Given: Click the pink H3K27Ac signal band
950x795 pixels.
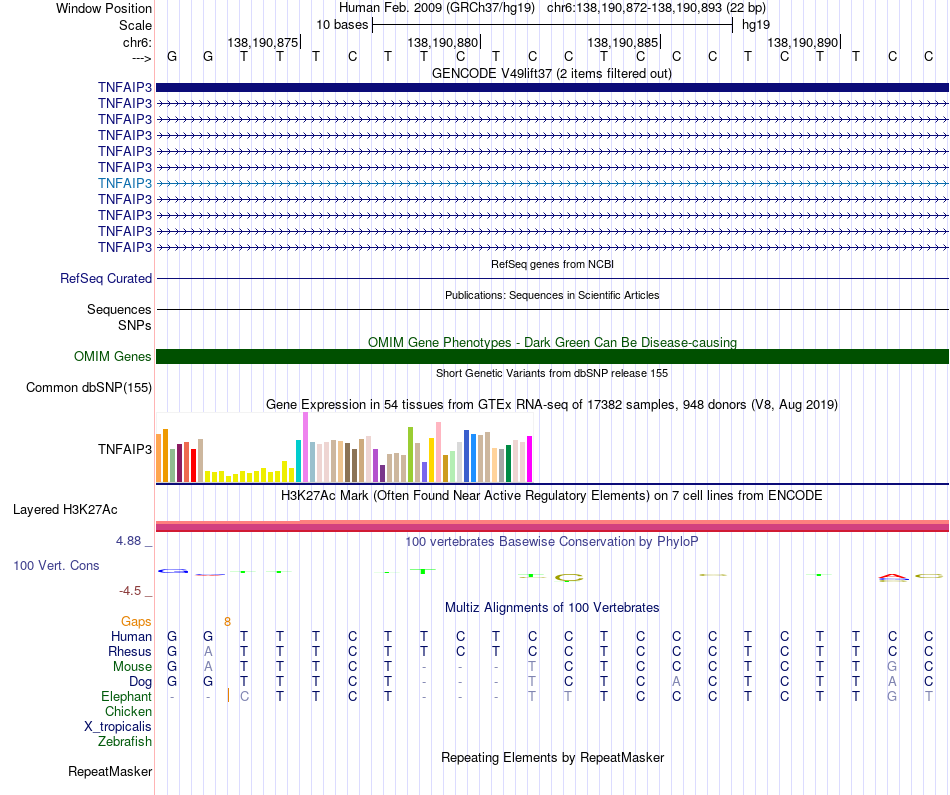Looking at the screenshot, I should point(552,526).
